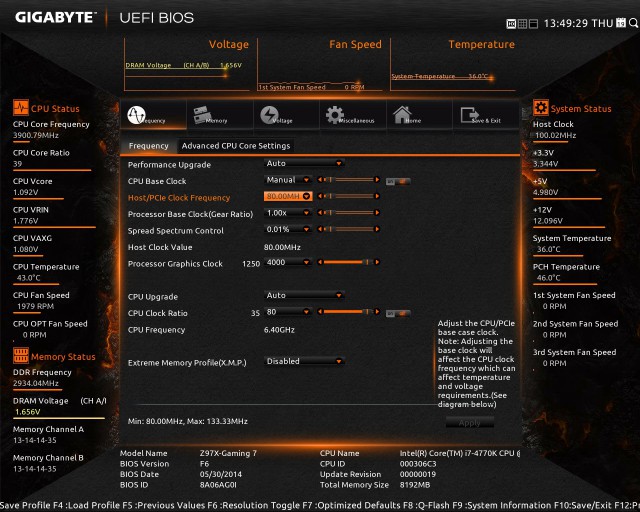This screenshot has height=512, width=640.
Task: Click the Voltage graph panel
Action: [x=187, y=65]
